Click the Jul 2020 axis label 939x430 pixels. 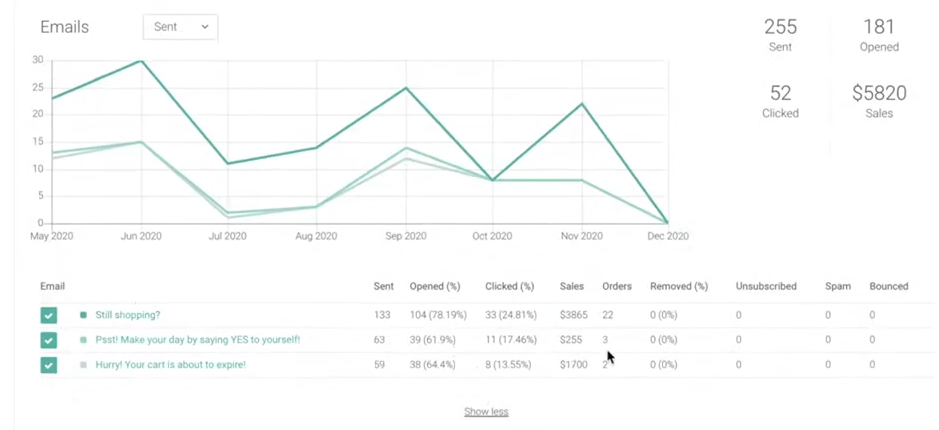[x=228, y=236]
